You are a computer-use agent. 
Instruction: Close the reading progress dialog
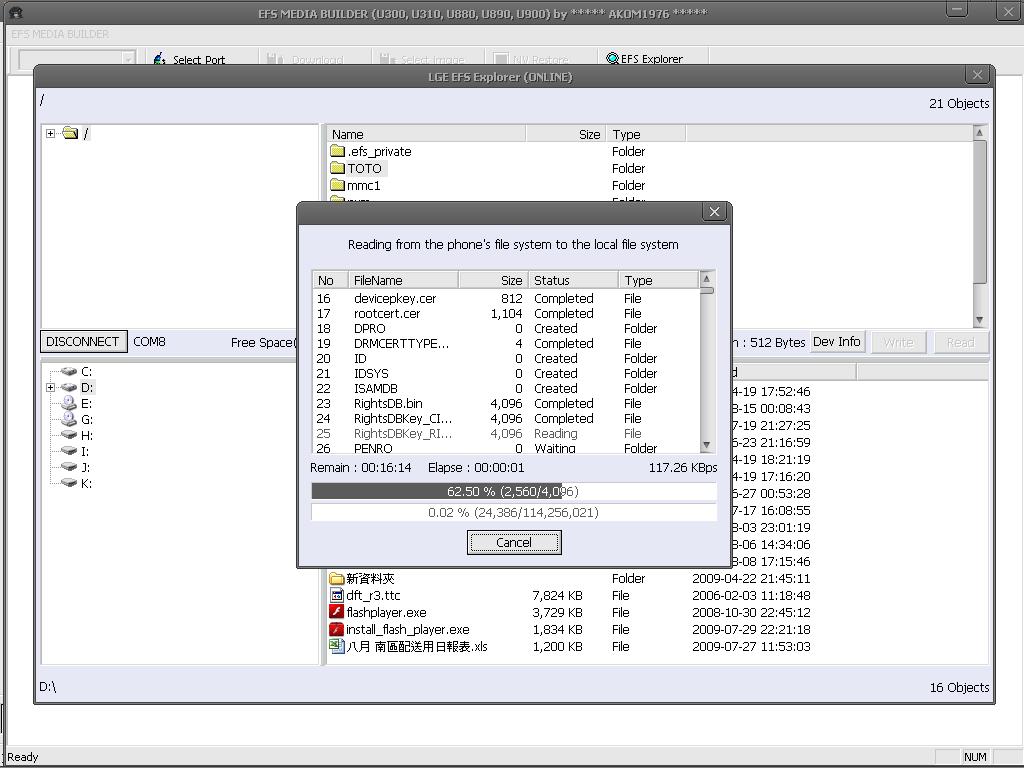(714, 212)
